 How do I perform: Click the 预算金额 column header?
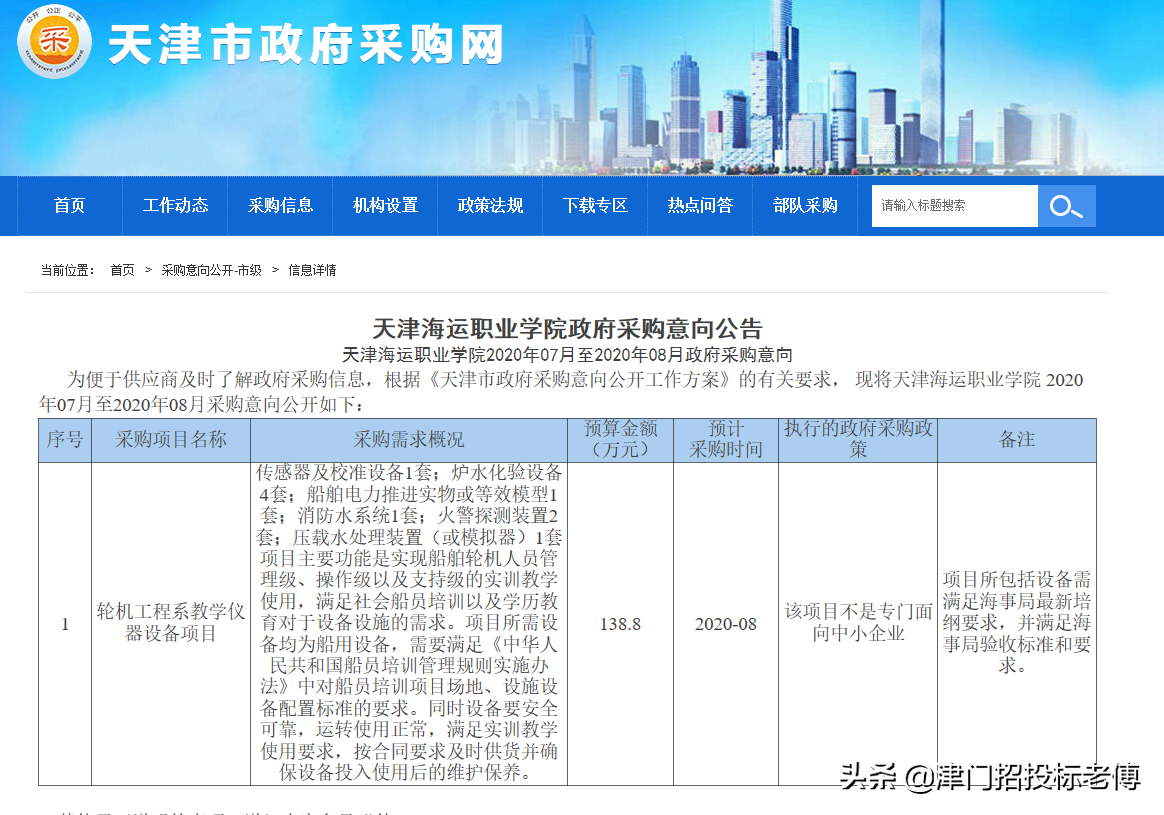(x=622, y=439)
